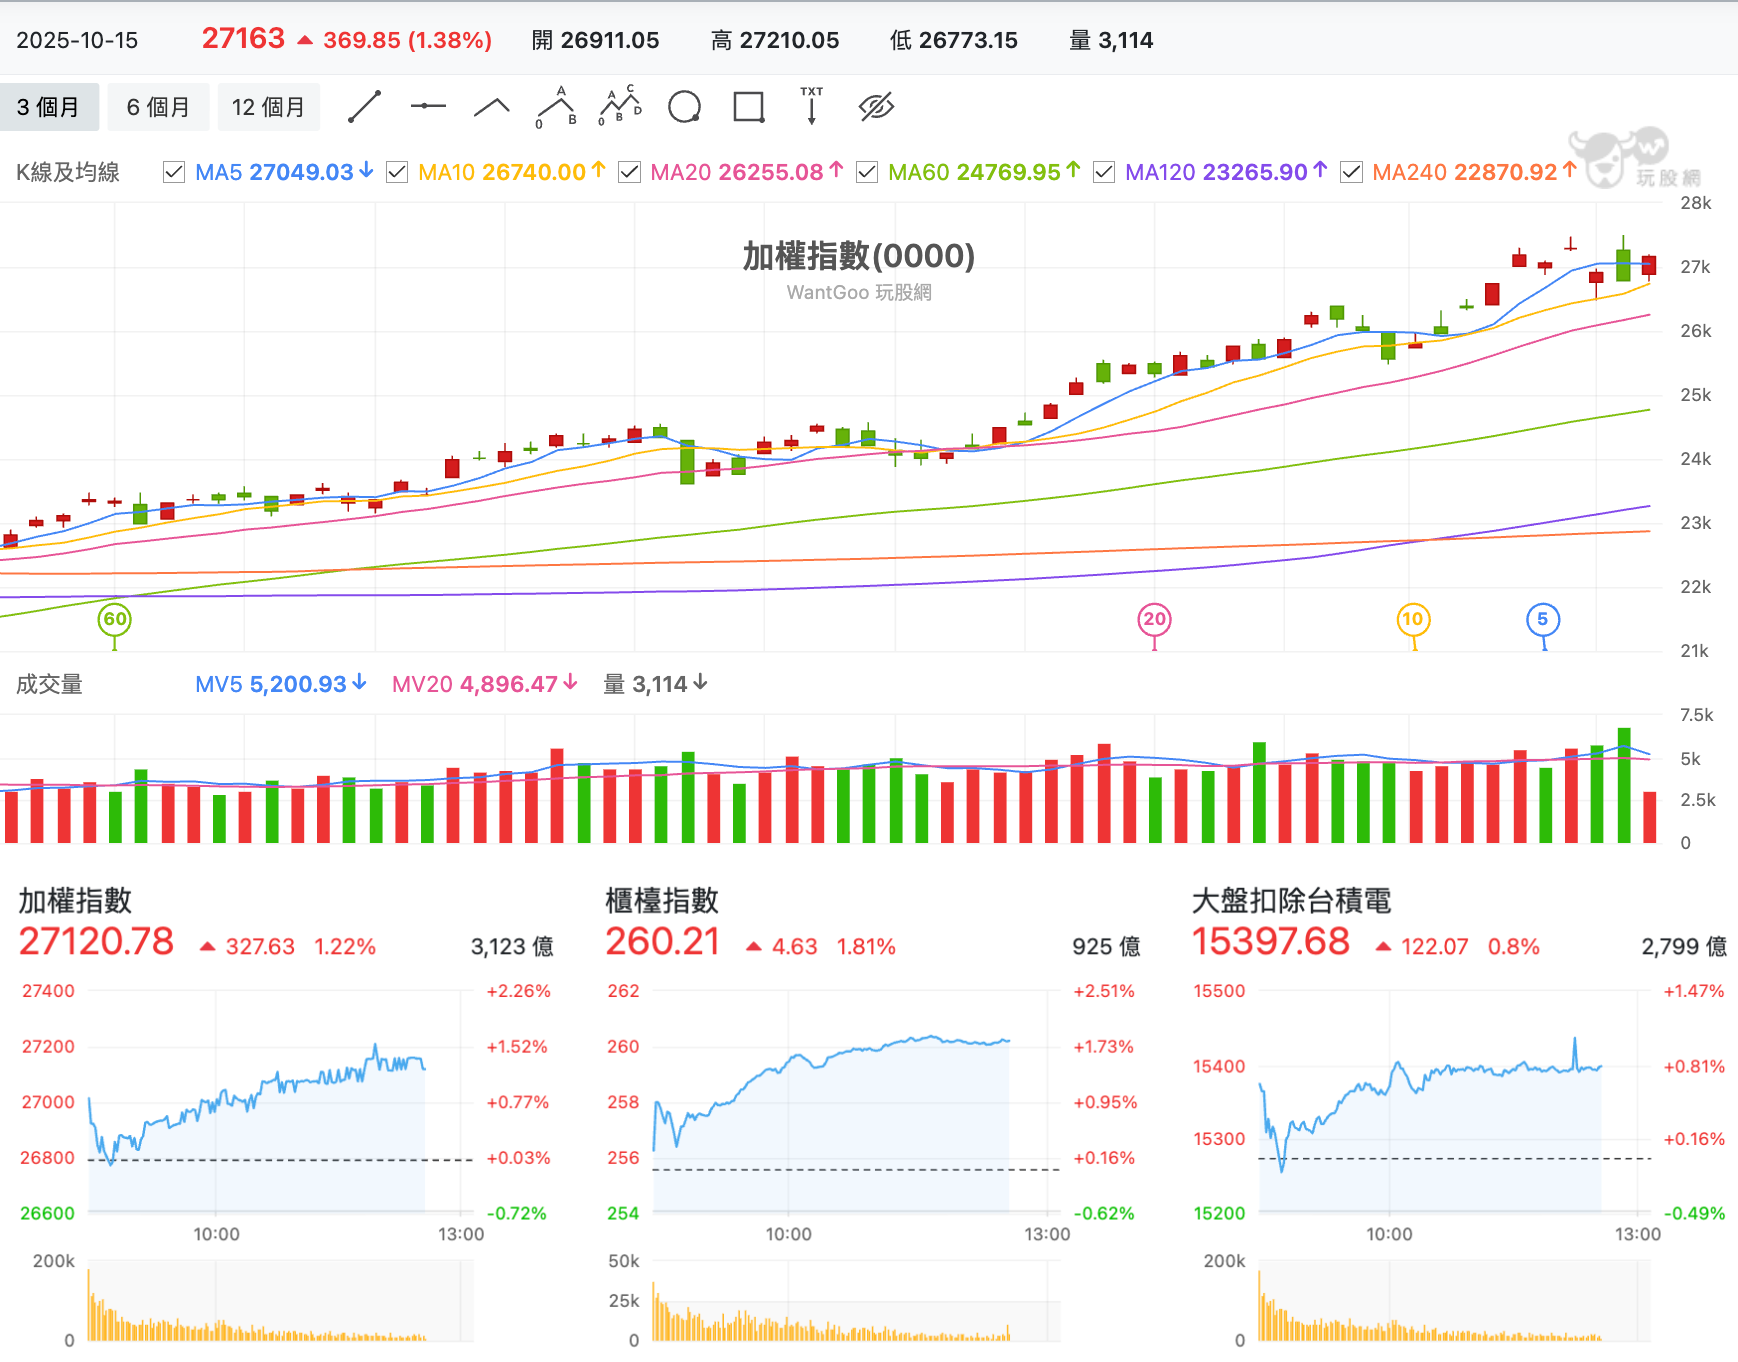This screenshot has height=1362, width=1738.
Task: Pick the circle drawing tool
Action: [x=685, y=107]
